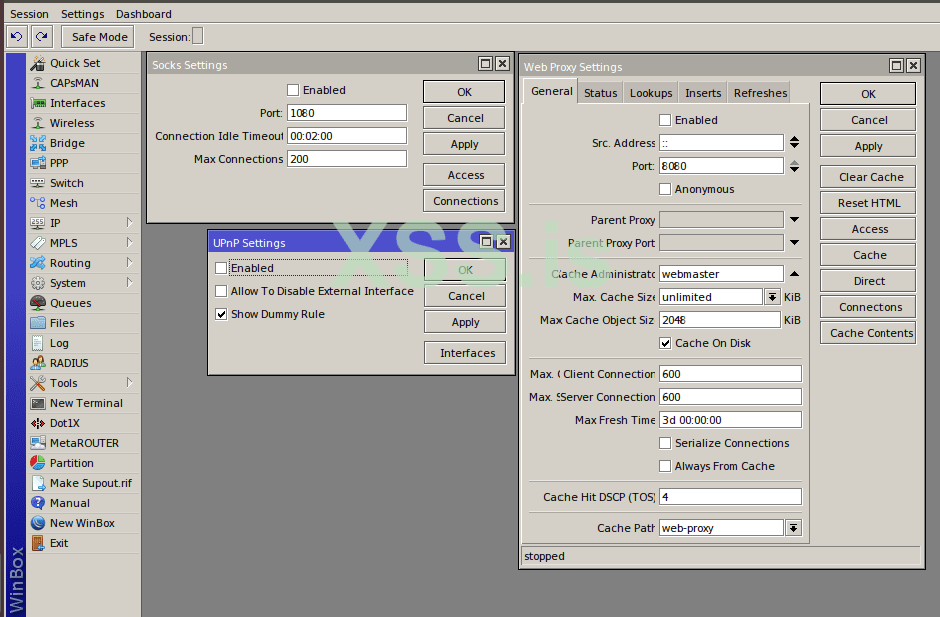
Task: Click Make Supout.rif in sidebar
Action: coord(84,483)
